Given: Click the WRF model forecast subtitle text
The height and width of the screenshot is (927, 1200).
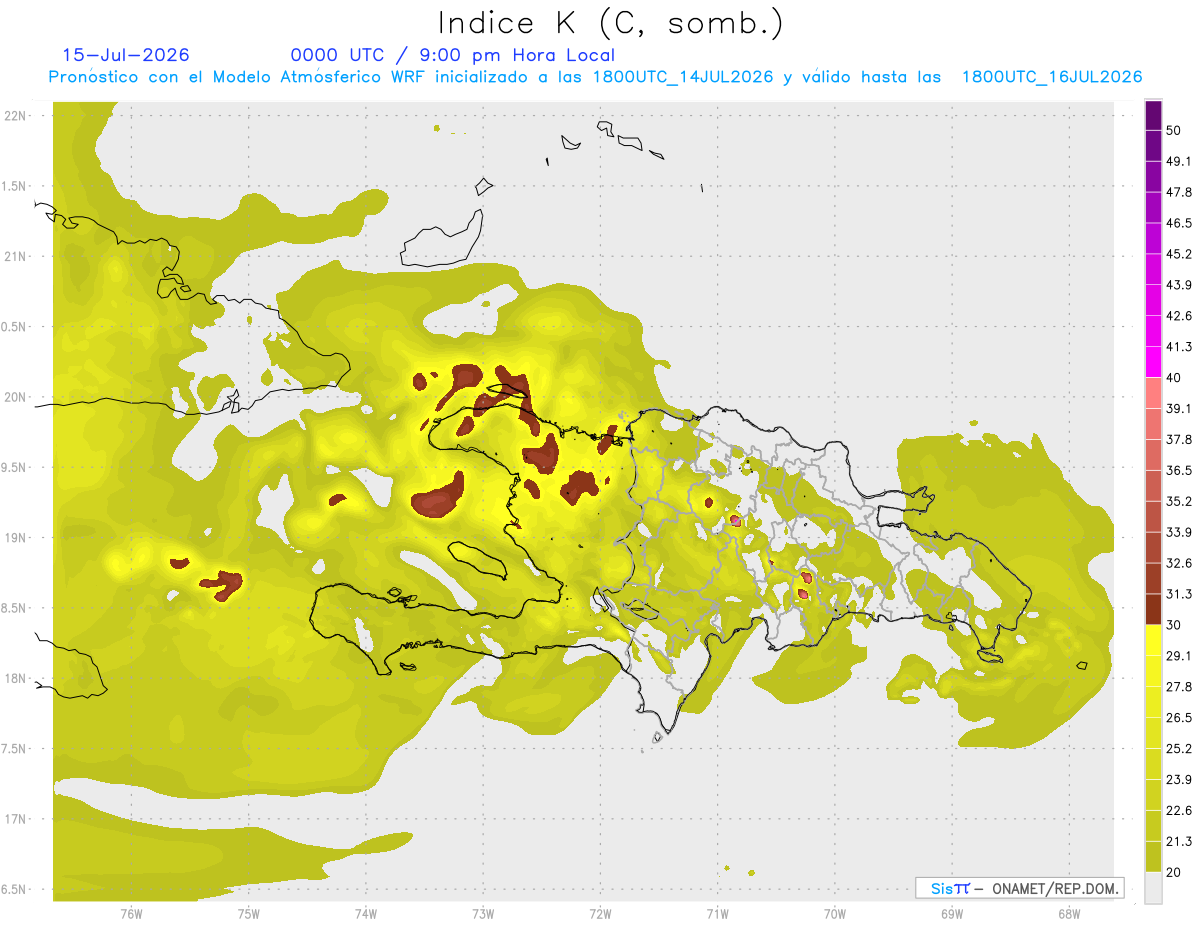Looking at the screenshot, I should click(x=595, y=77).
